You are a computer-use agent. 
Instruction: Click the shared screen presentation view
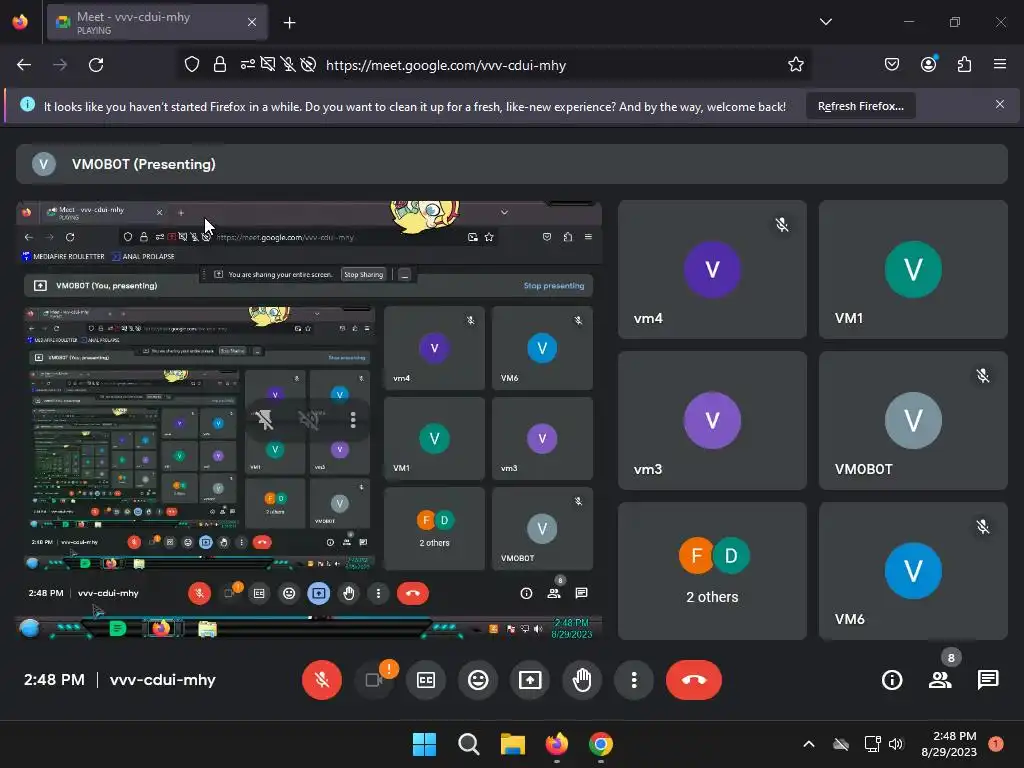(x=309, y=420)
